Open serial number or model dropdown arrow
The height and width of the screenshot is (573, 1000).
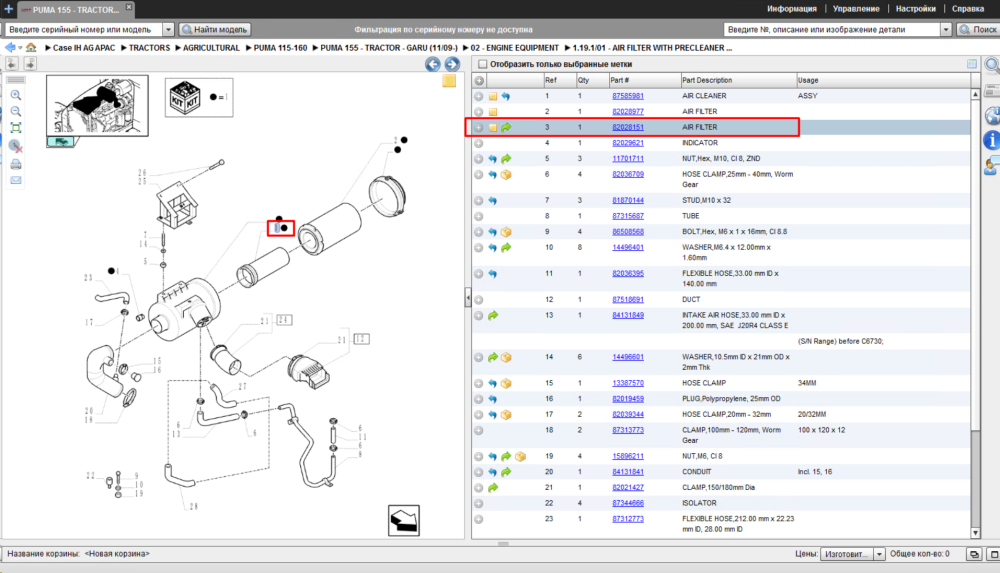pyautogui.click(x=168, y=29)
